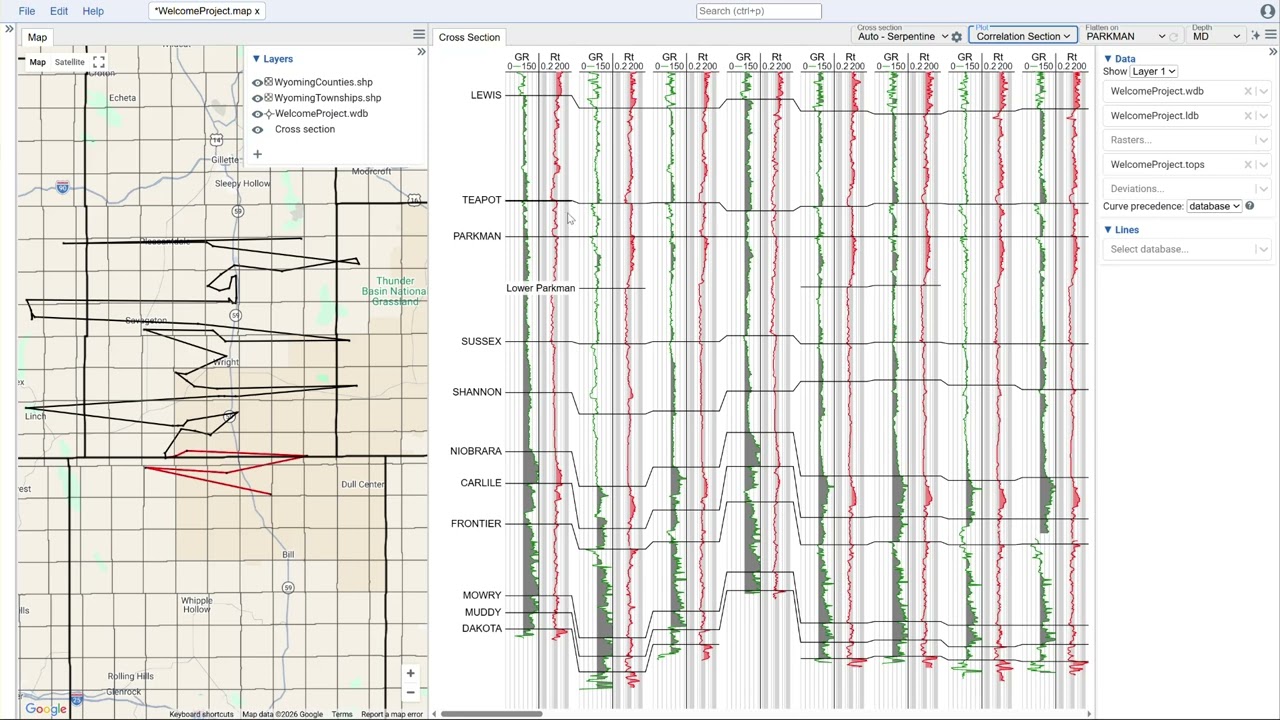Collapse the right data panel with chevrons
Viewport: 1280px width, 720px height.
1272,51
